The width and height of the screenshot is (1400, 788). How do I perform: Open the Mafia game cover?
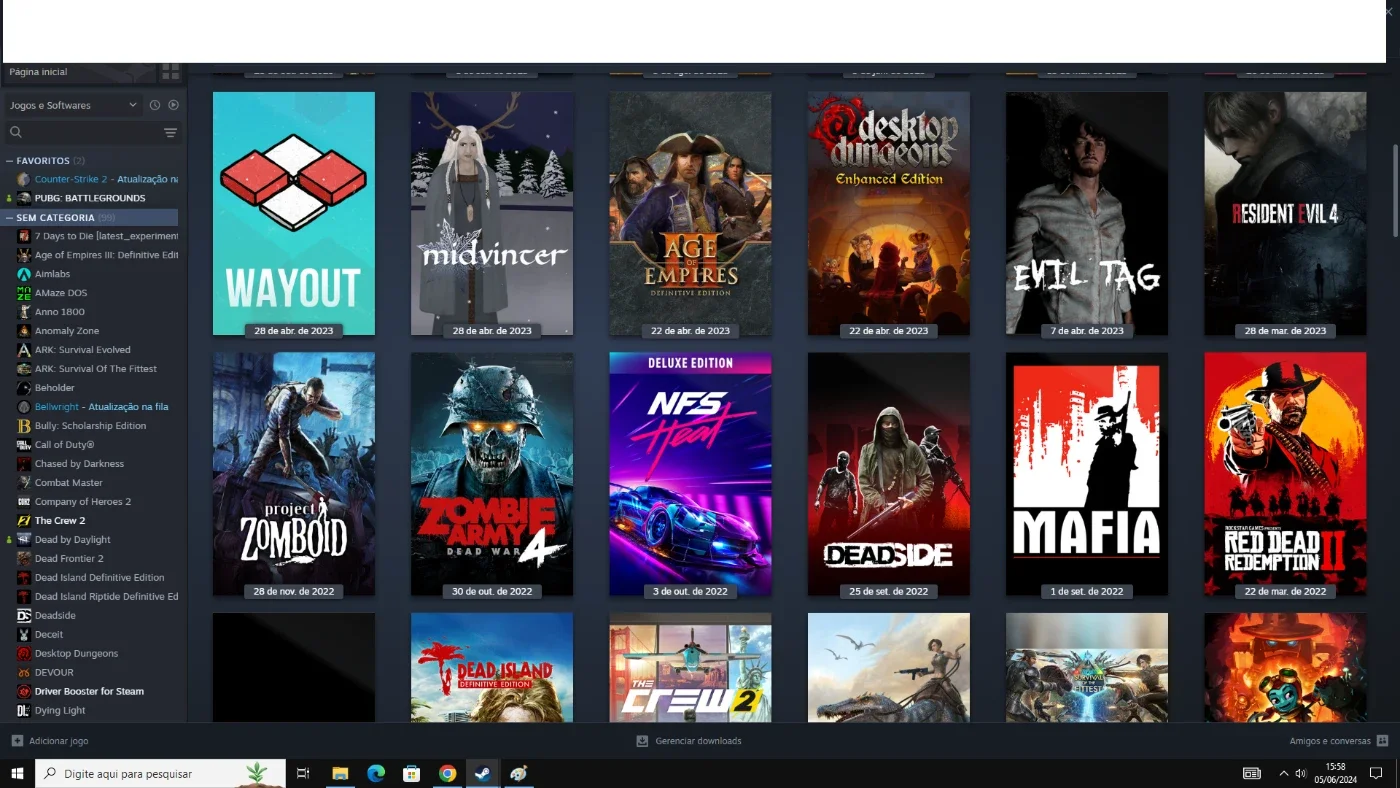coord(1087,474)
